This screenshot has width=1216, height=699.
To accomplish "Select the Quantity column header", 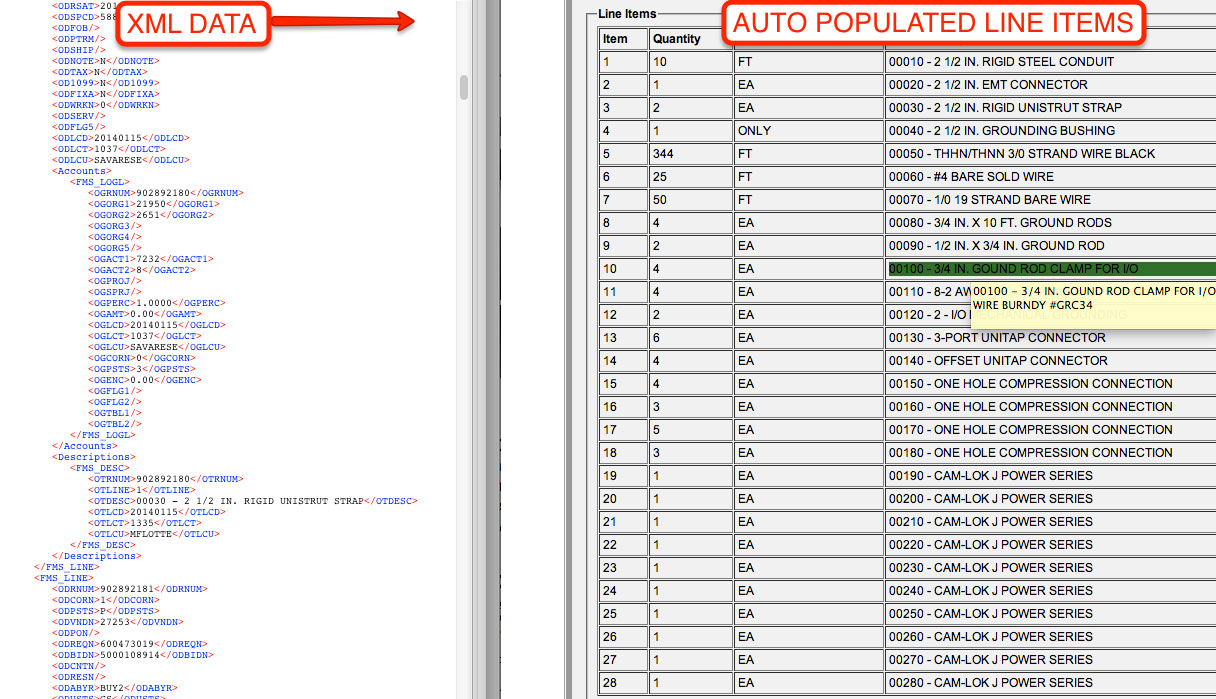I will (x=690, y=39).
